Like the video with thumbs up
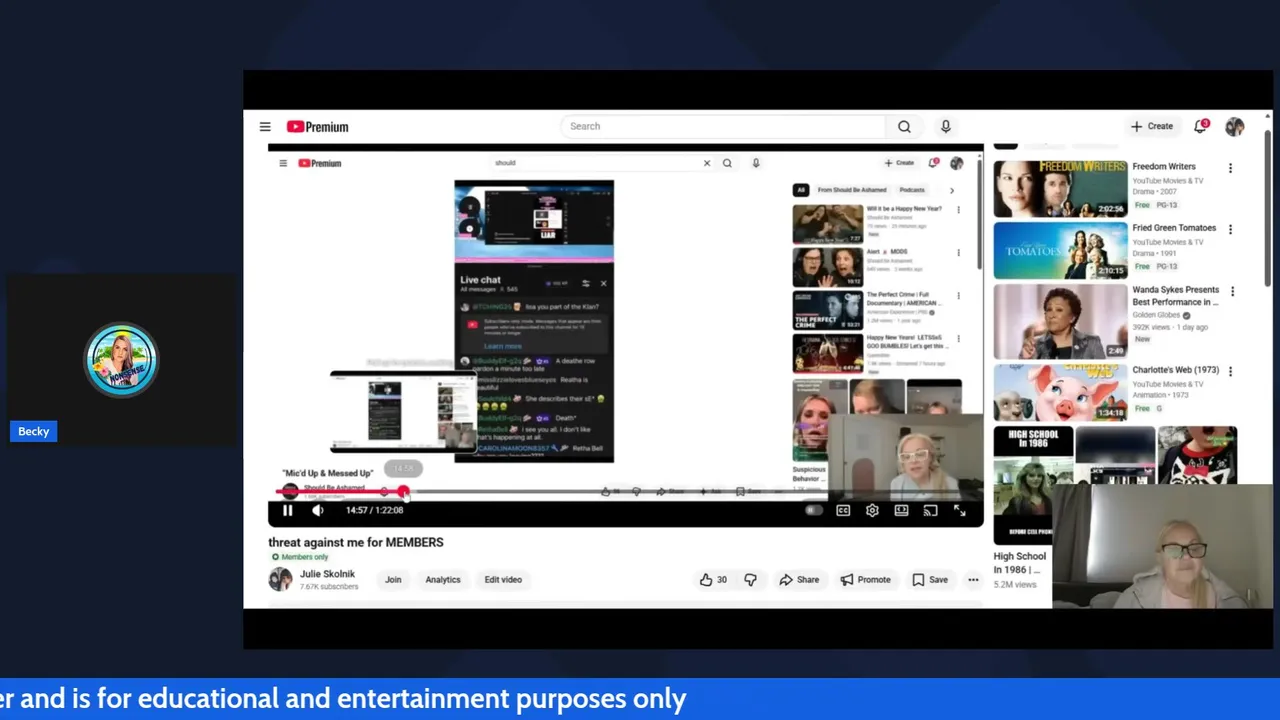Screen dimensions: 1280x720 [713, 579]
